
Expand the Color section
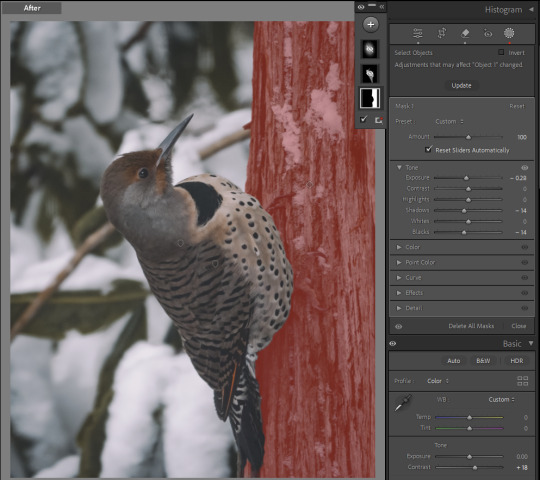(399, 247)
